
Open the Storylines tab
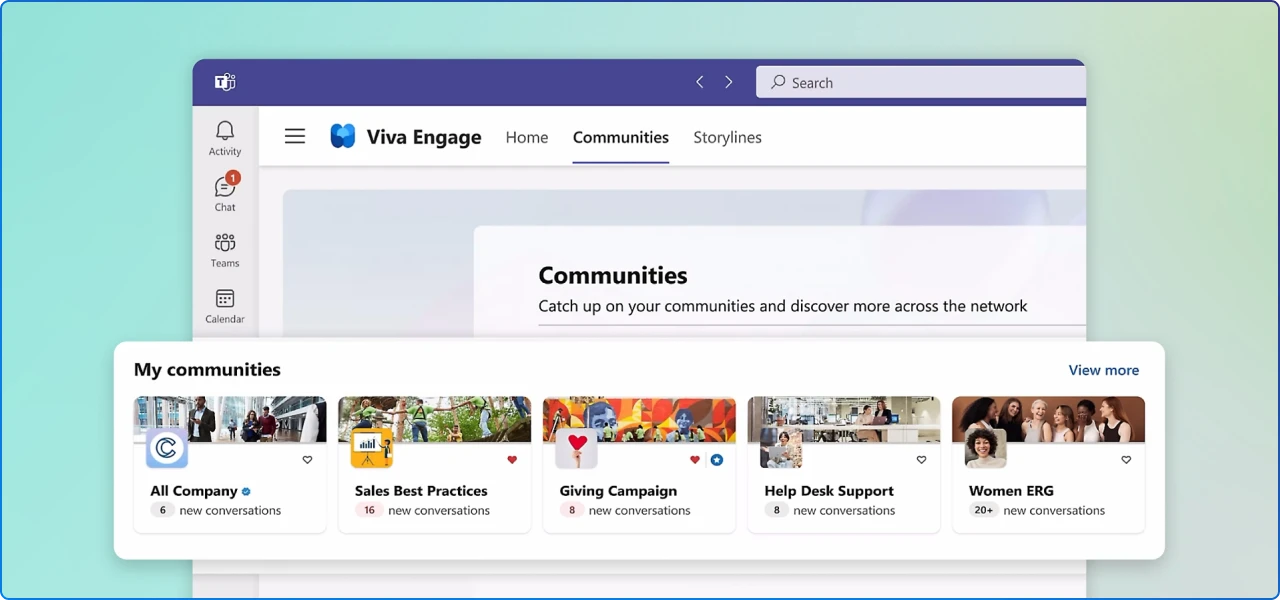(x=727, y=137)
